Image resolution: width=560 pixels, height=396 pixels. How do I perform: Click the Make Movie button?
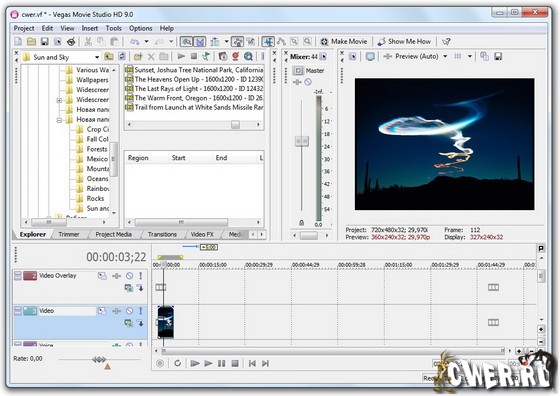(x=344, y=42)
